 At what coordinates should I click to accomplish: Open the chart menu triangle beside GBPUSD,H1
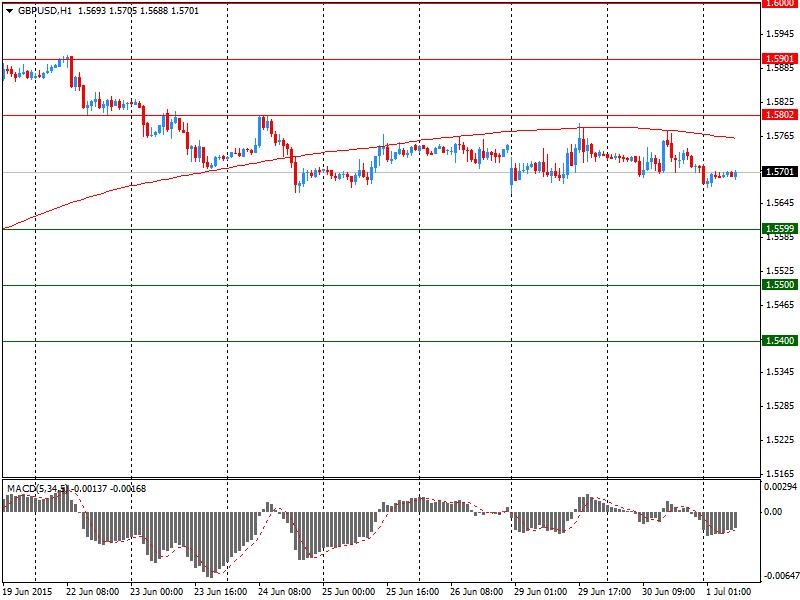click(x=10, y=11)
